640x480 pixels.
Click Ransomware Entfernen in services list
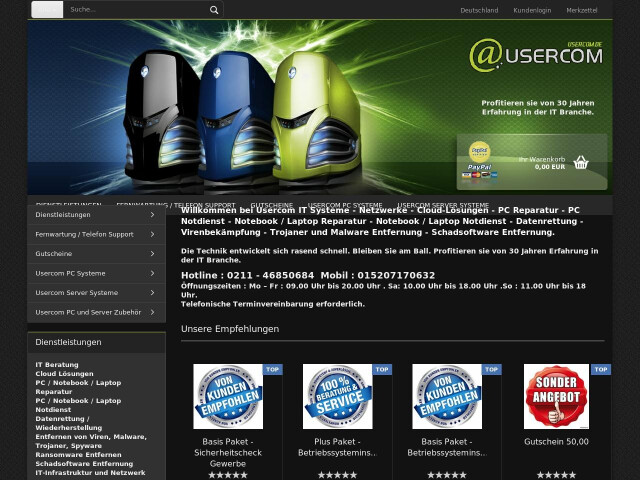point(78,454)
